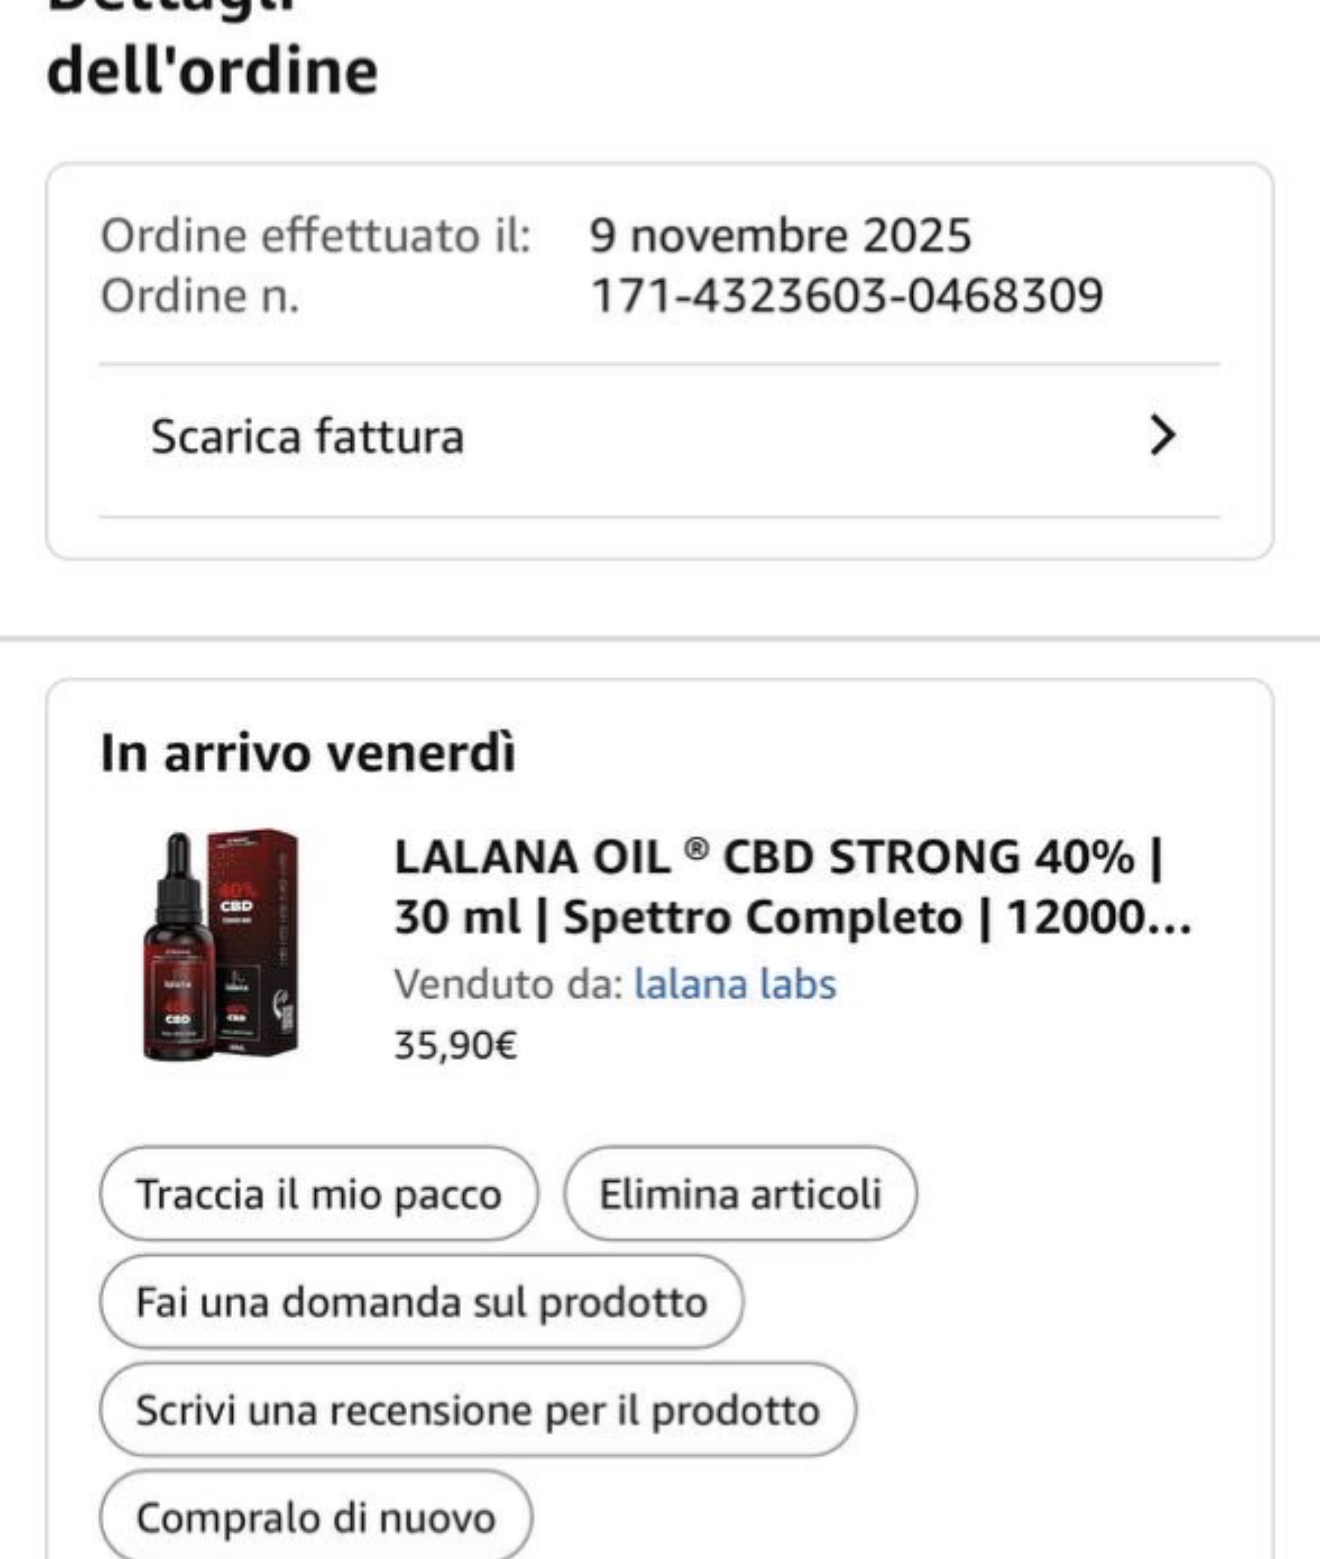Viewport: 1320px width, 1559px height.
Task: Click the red CBD box in product image
Action: tap(255, 940)
